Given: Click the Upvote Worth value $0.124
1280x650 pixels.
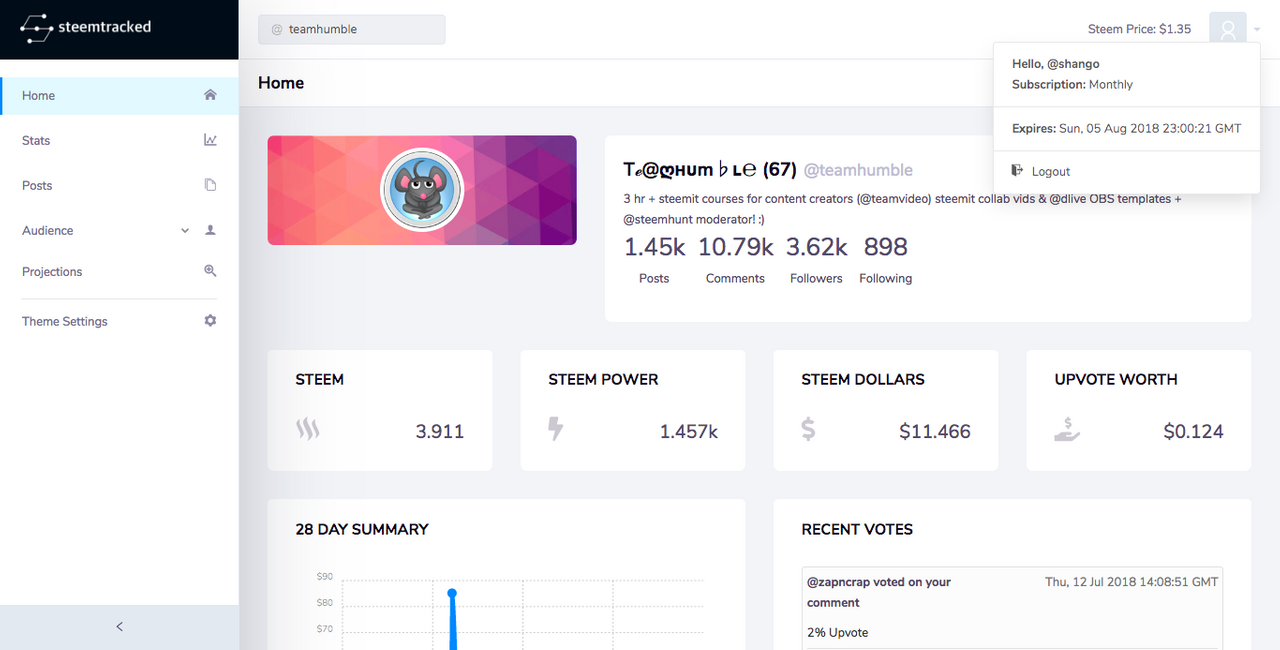Looking at the screenshot, I should tap(1194, 432).
